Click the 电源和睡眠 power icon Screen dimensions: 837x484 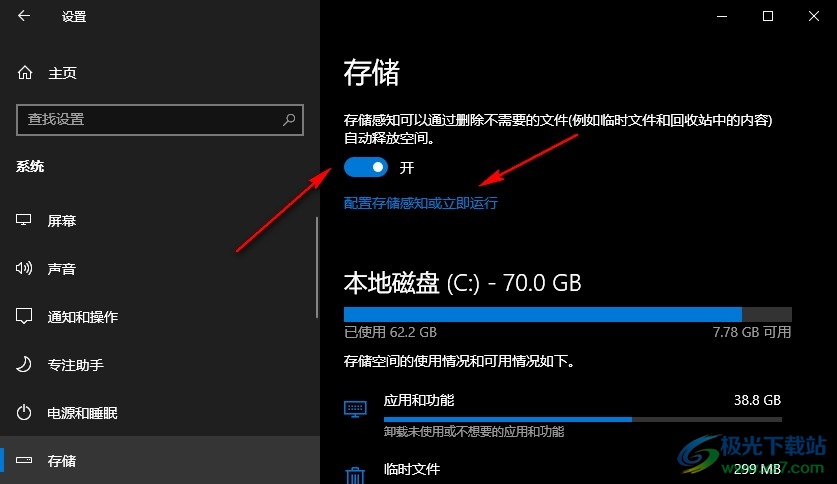23,412
